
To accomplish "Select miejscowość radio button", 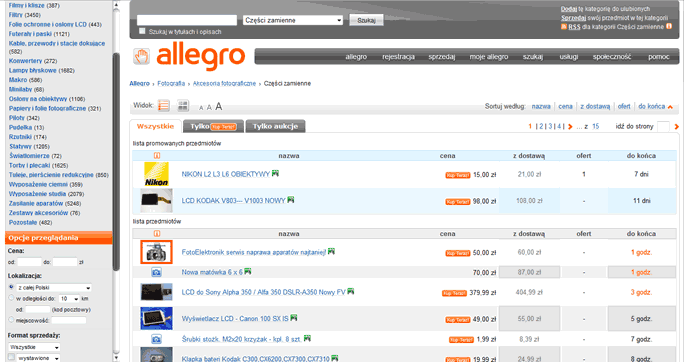I will pos(11,320).
